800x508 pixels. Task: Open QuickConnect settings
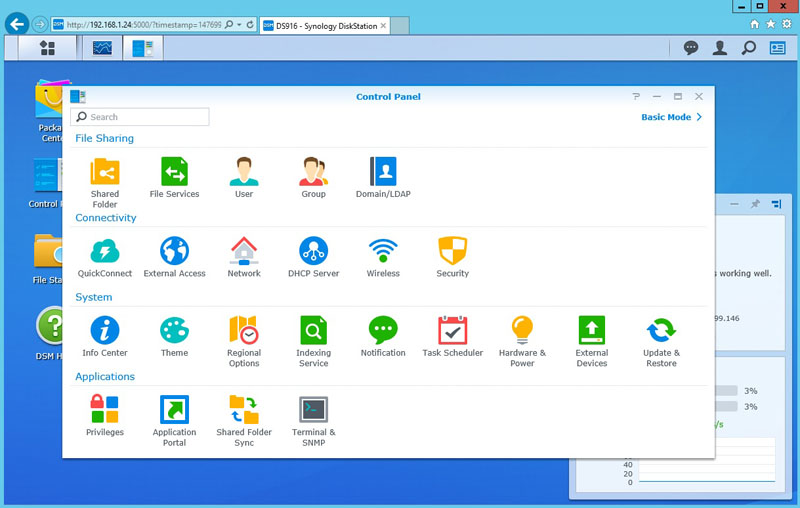(105, 257)
